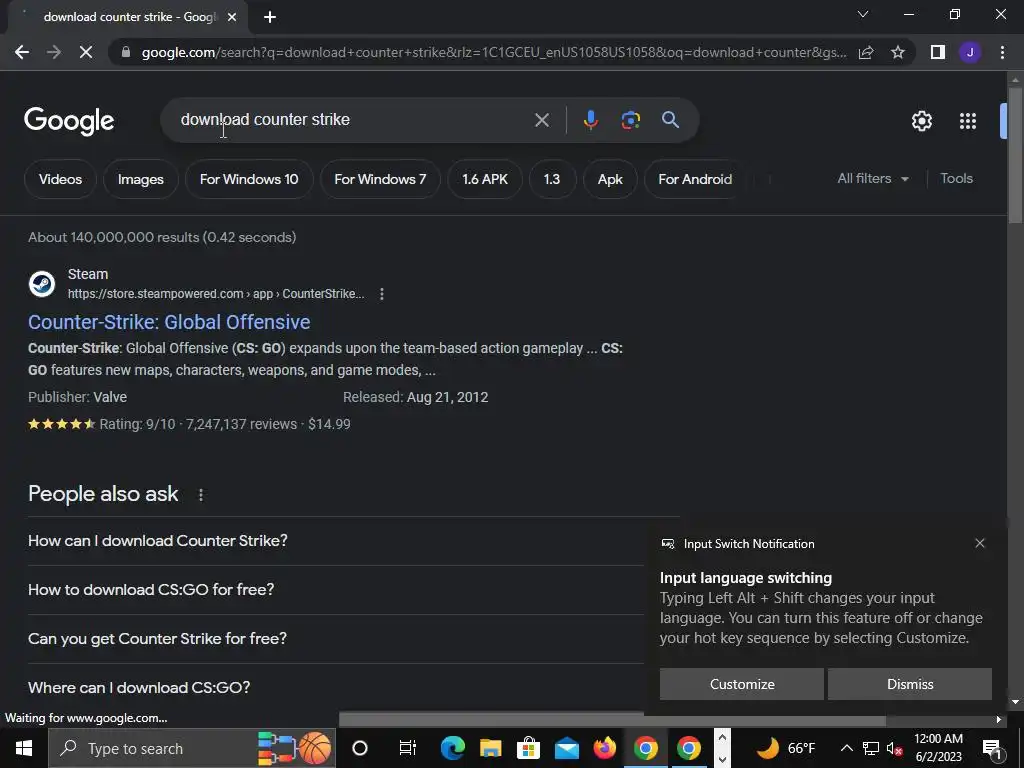Open the search Tools button
The image size is (1024, 768).
[x=956, y=179]
